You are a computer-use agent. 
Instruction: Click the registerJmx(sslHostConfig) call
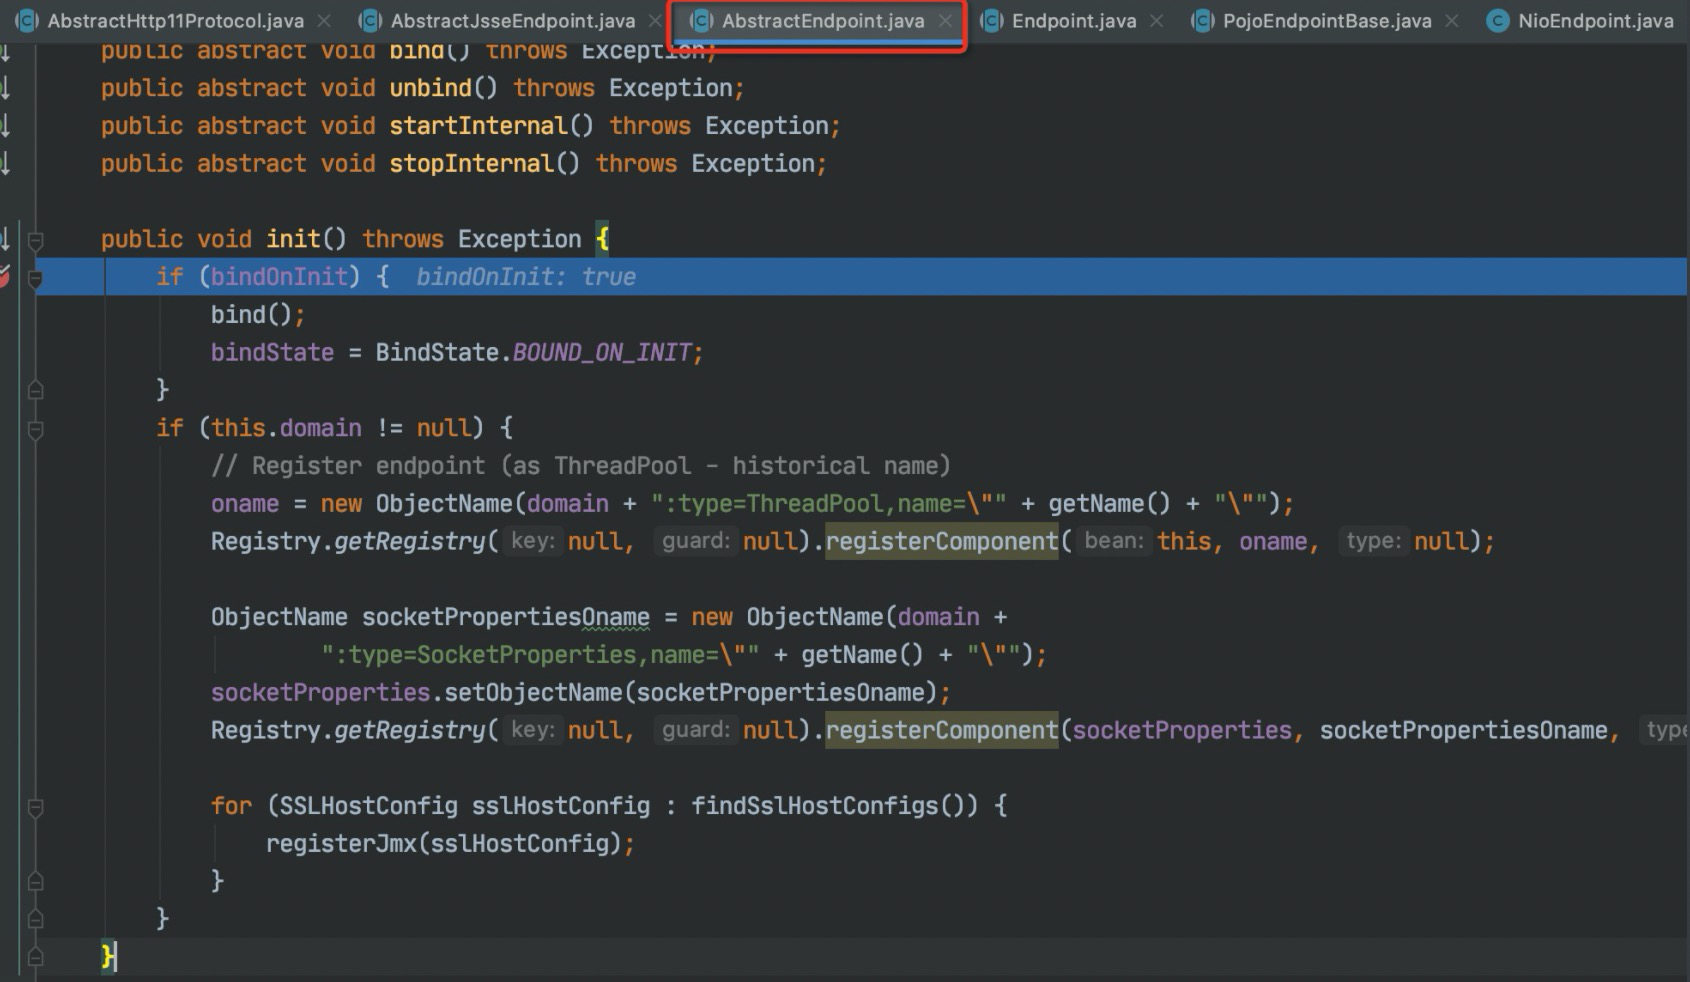(443, 844)
